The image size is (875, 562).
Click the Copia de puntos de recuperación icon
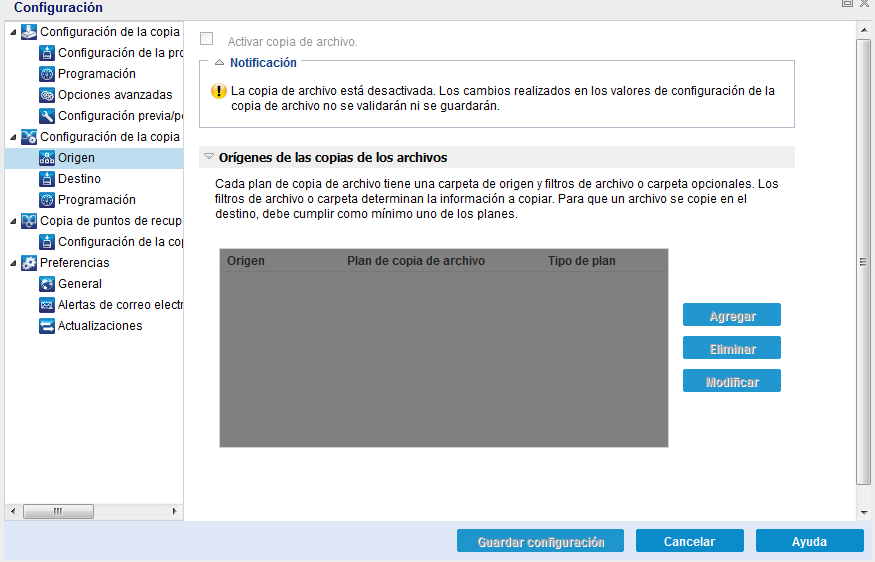(29, 221)
